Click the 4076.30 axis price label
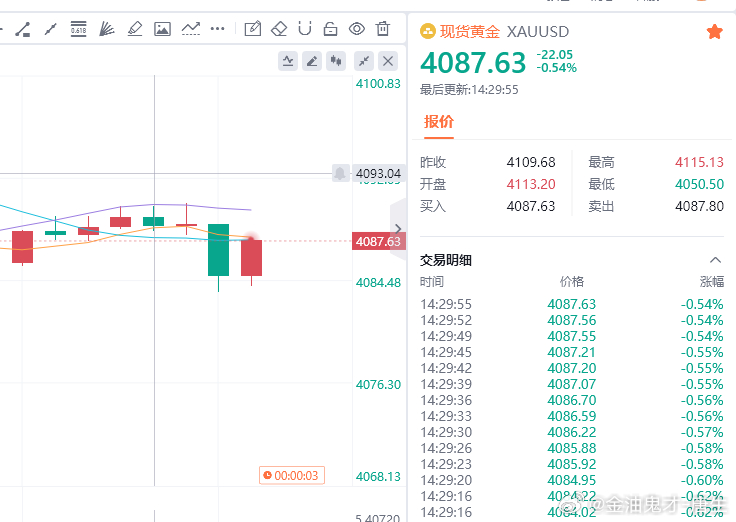 [378, 385]
